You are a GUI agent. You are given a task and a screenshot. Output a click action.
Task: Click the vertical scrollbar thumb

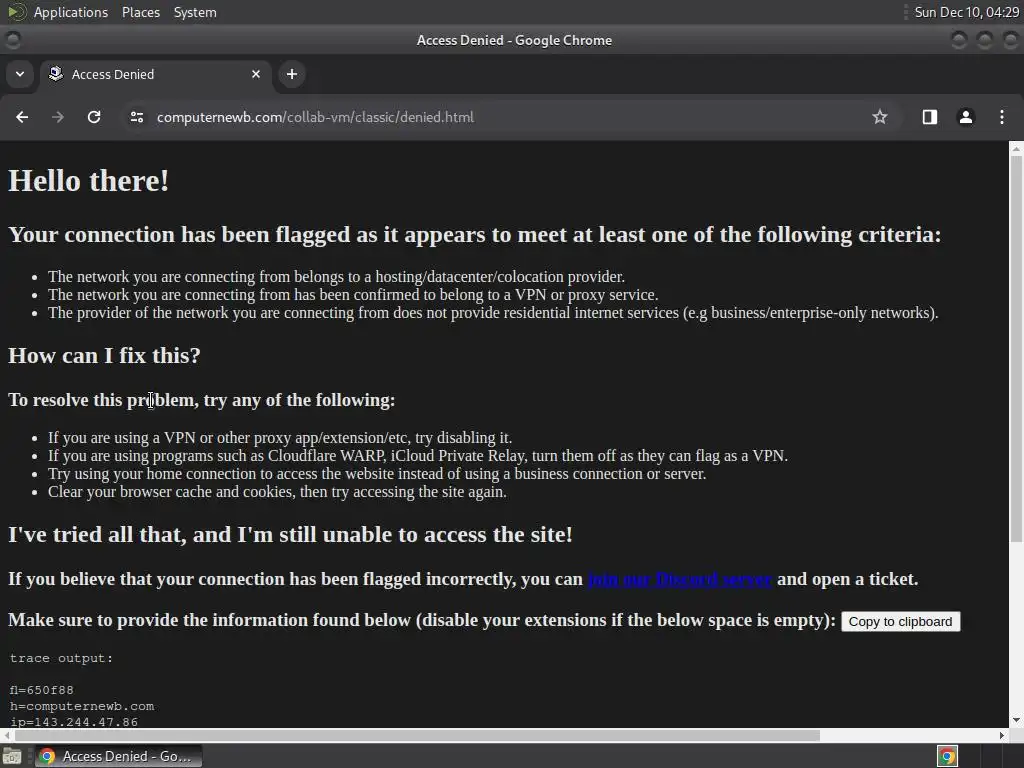pyautogui.click(x=1016, y=348)
